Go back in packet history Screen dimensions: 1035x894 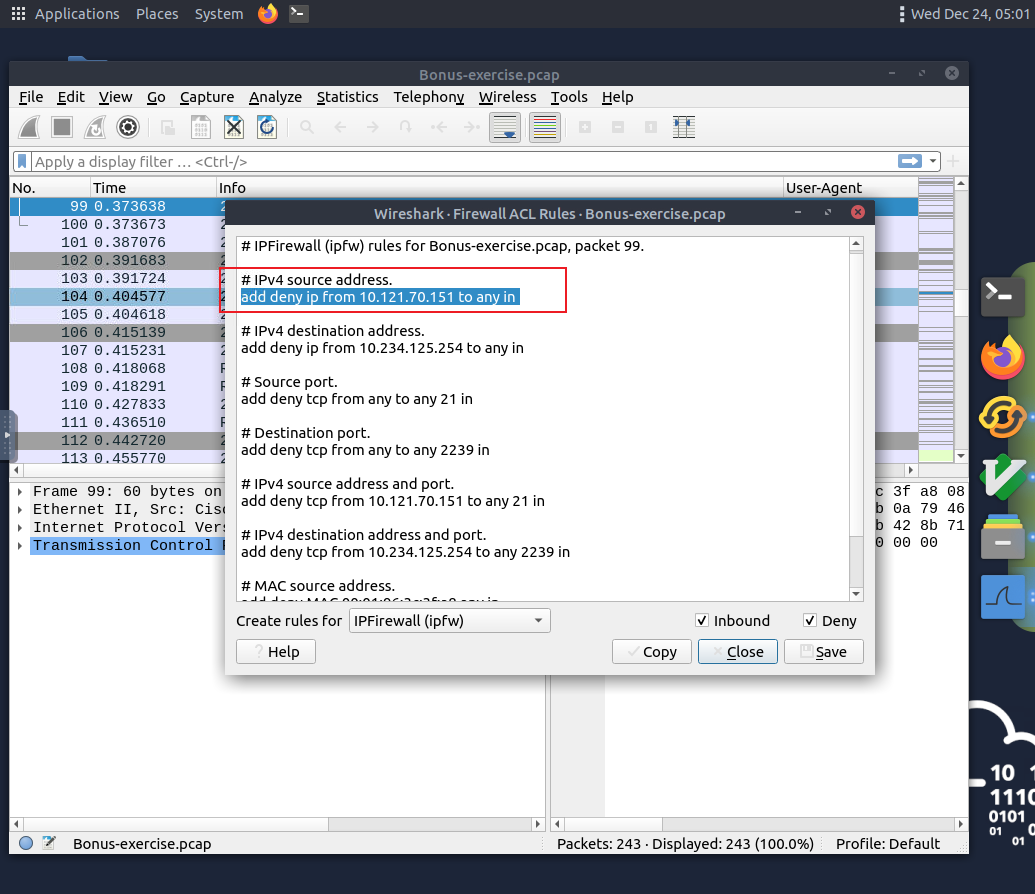pyautogui.click(x=340, y=127)
